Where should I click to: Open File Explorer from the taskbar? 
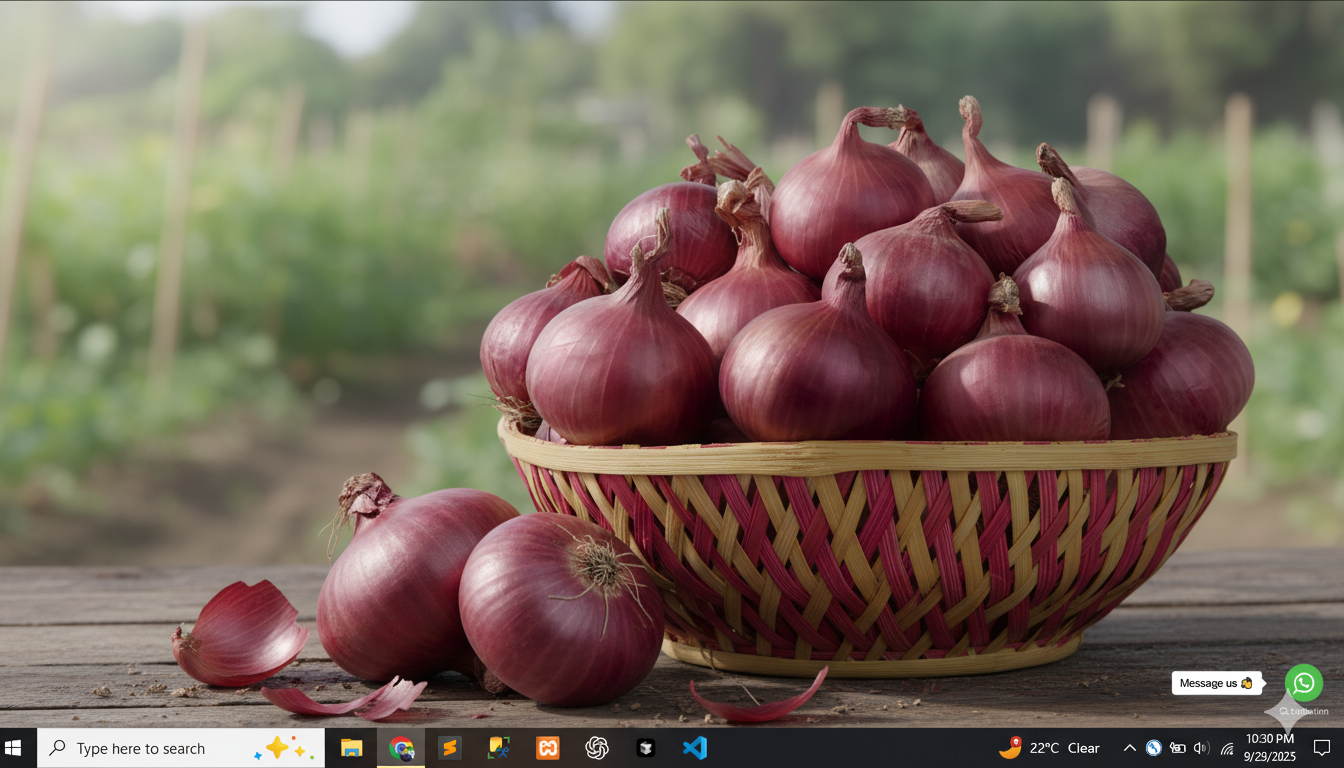point(351,747)
